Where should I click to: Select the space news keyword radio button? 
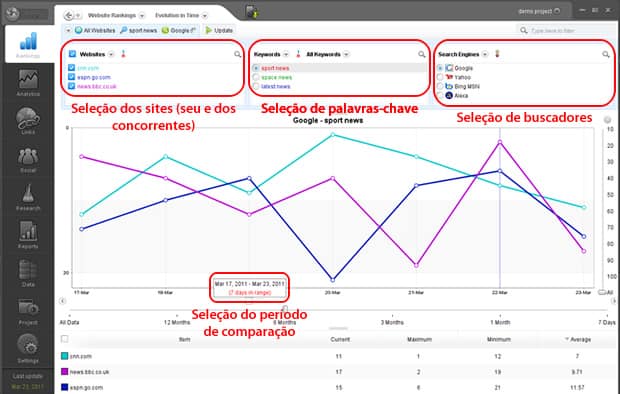click(256, 78)
